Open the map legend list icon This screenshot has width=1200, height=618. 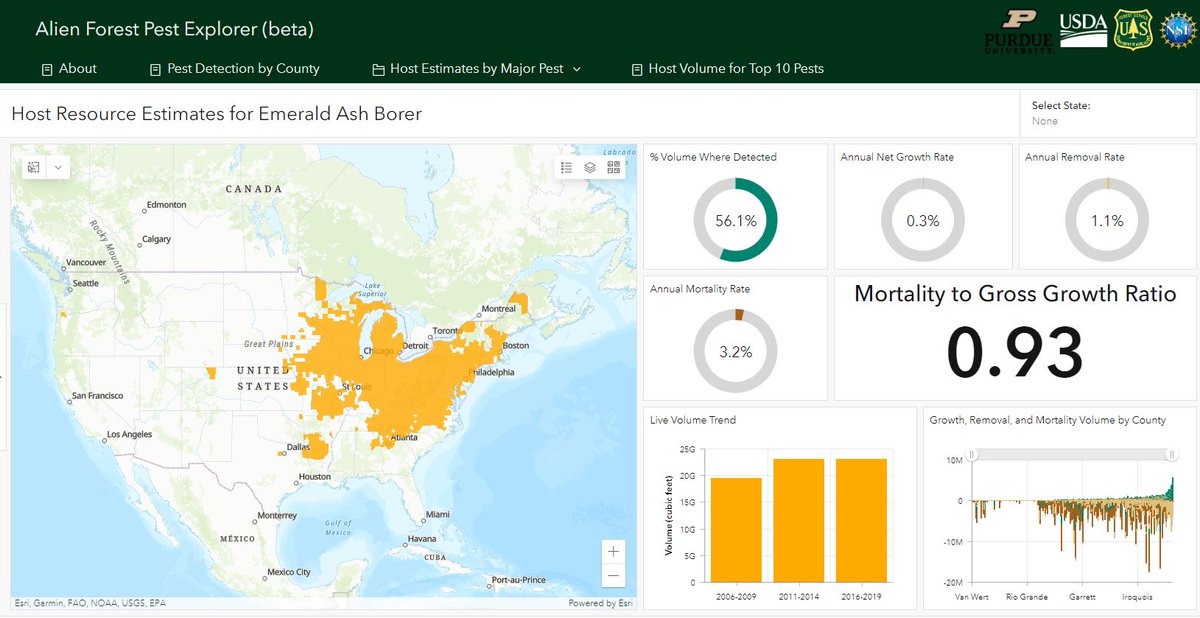567,167
